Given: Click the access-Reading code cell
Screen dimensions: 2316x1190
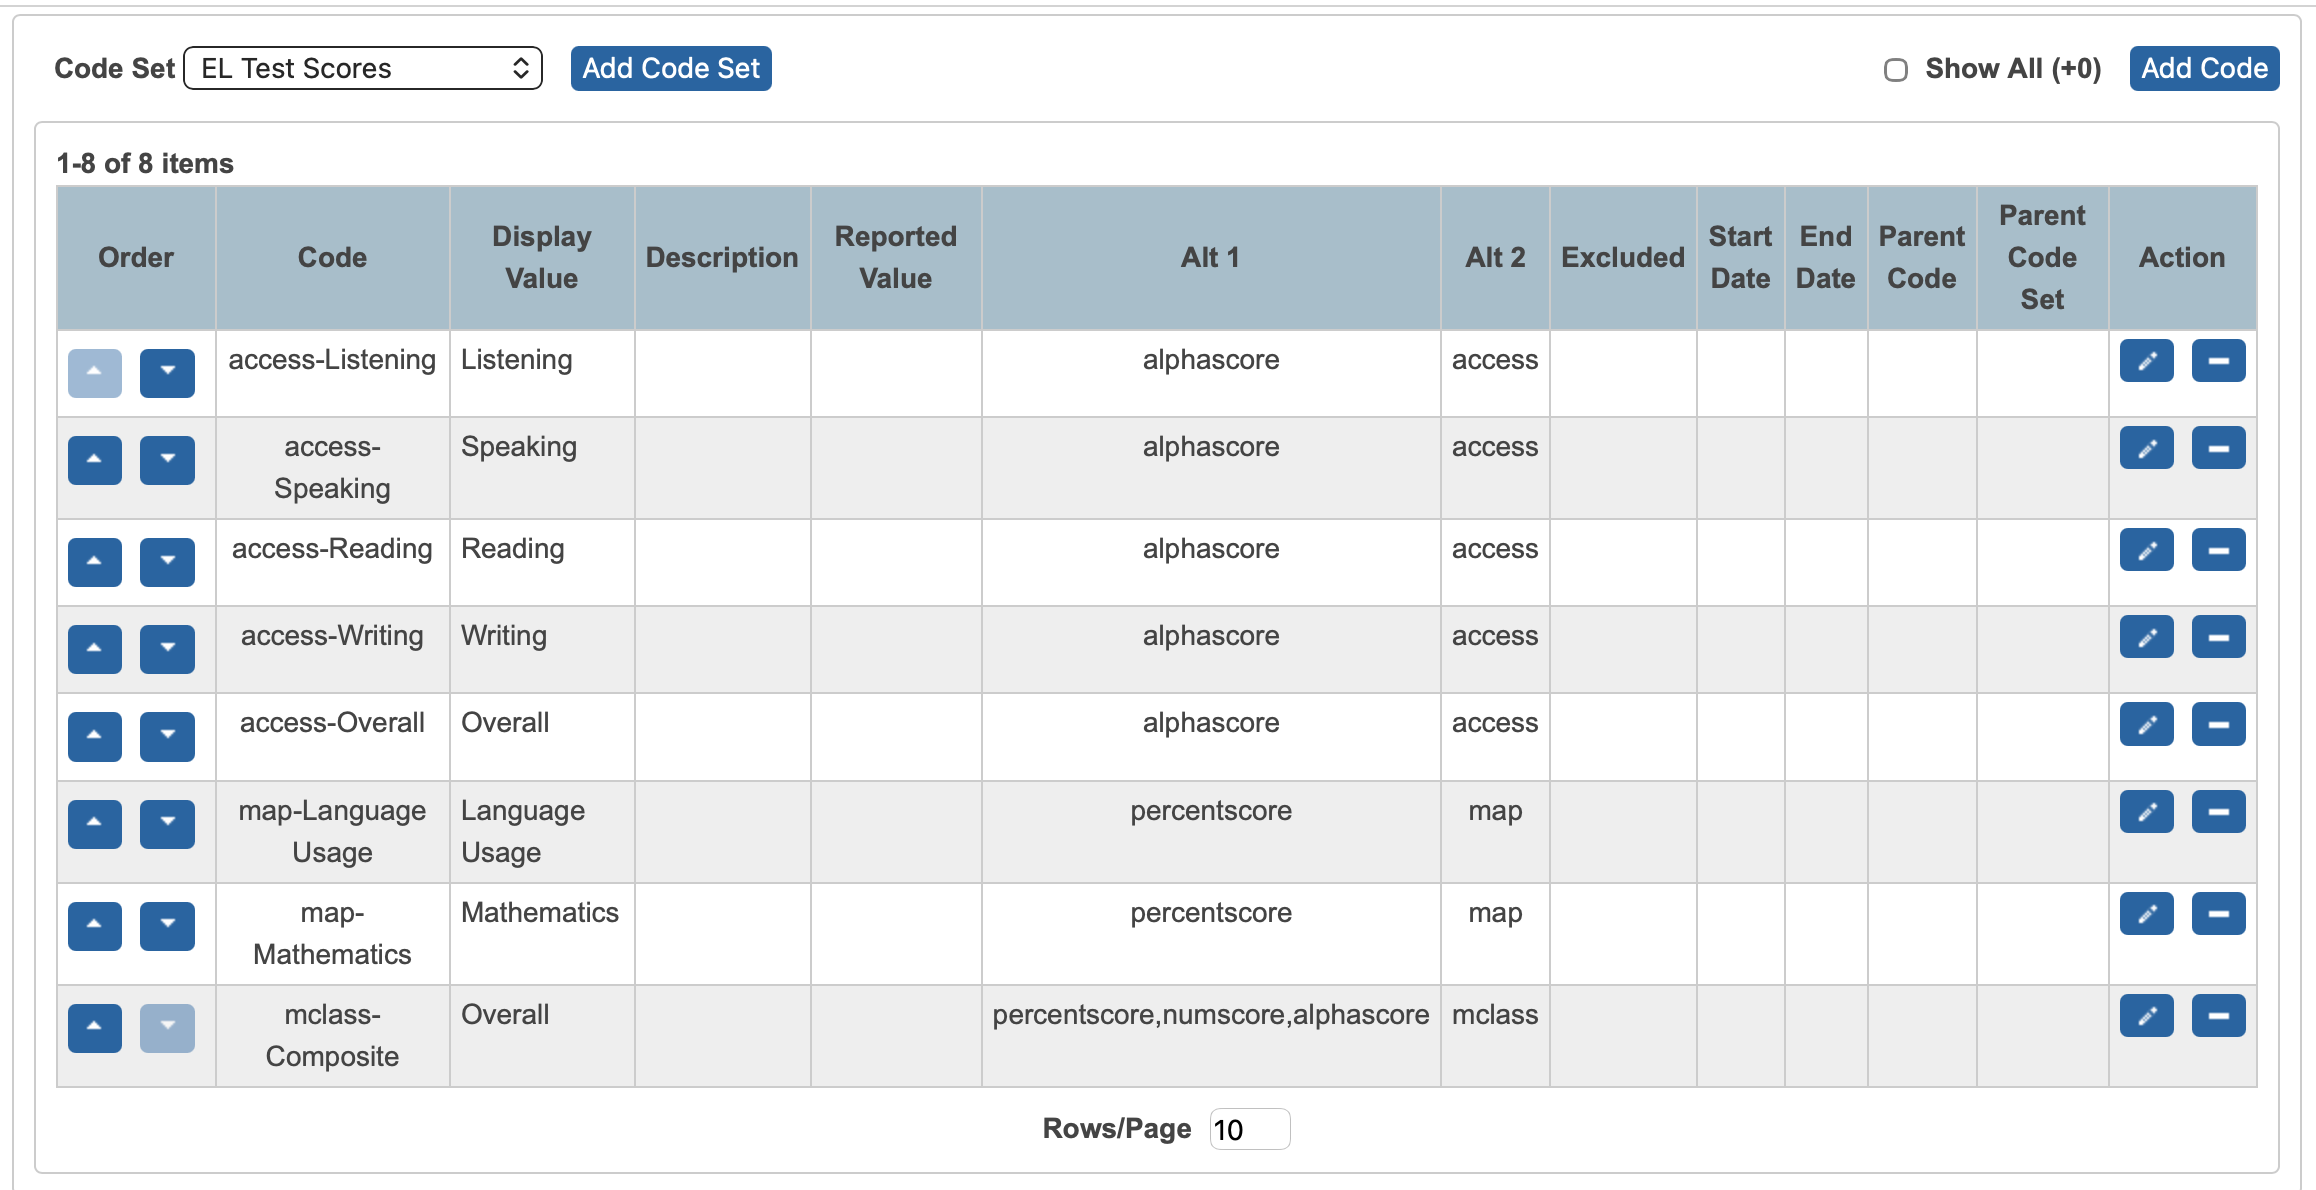Looking at the screenshot, I should click(x=332, y=562).
